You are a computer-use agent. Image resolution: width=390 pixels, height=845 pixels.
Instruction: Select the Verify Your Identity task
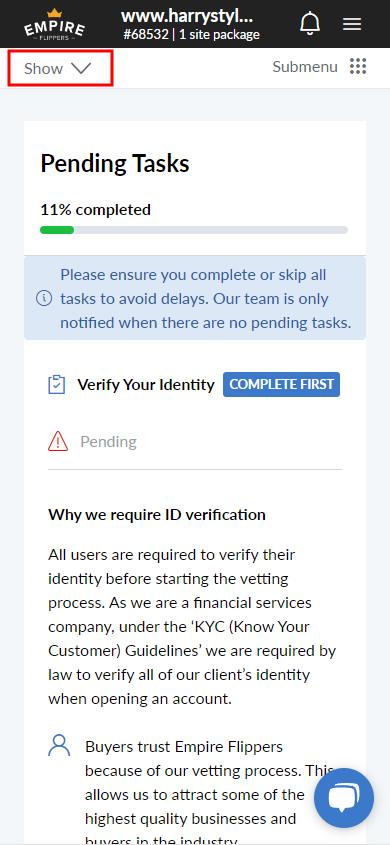tap(146, 385)
